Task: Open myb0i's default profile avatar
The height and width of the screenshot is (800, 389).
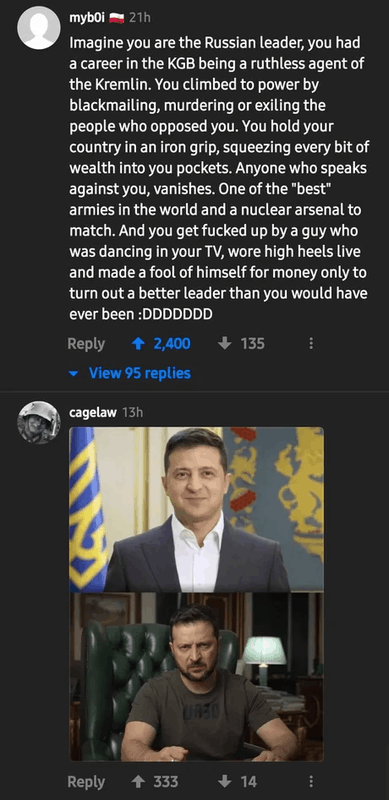Action: [x=39, y=28]
